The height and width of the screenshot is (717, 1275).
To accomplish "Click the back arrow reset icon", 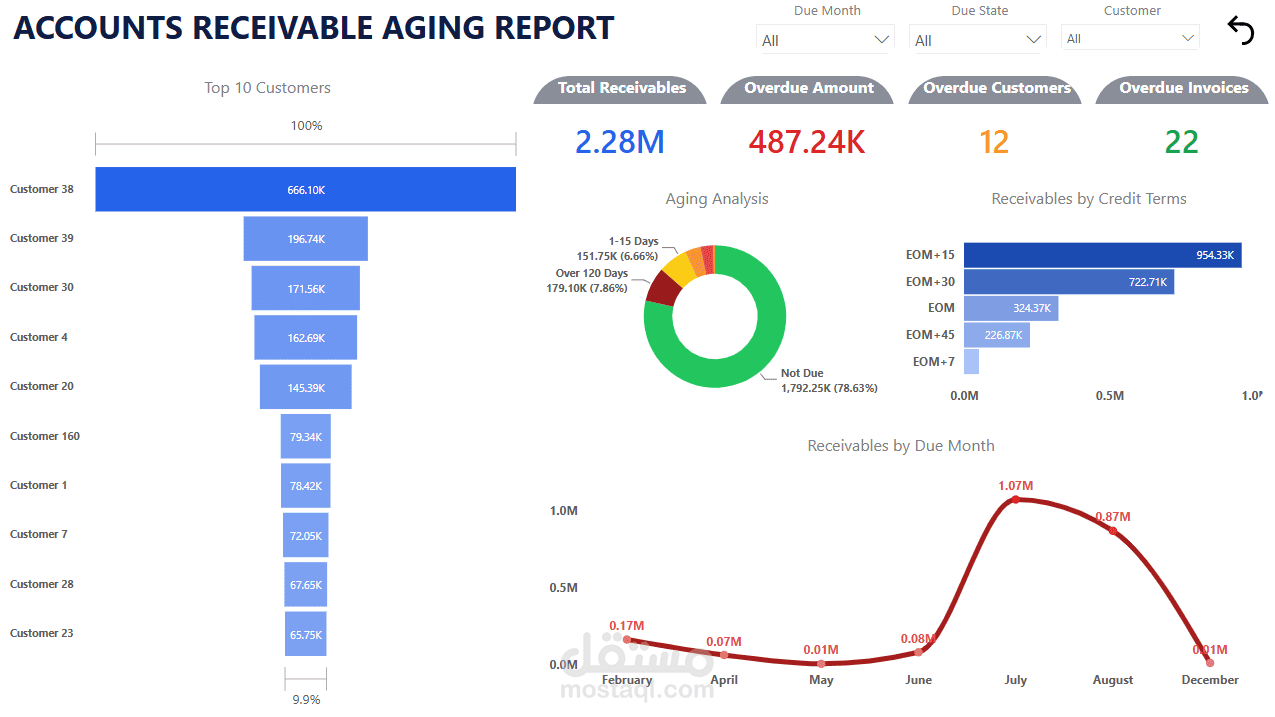I will pos(1240,31).
